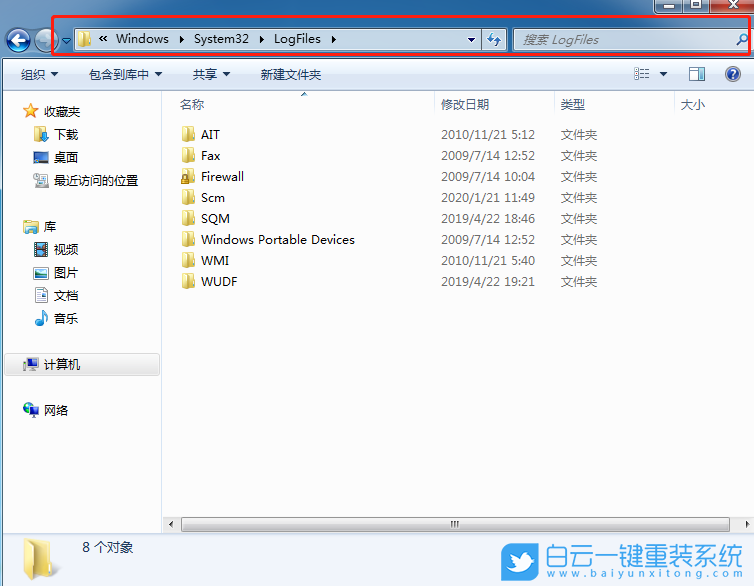
Task: Sort by the 名称 column header
Action: 191,104
